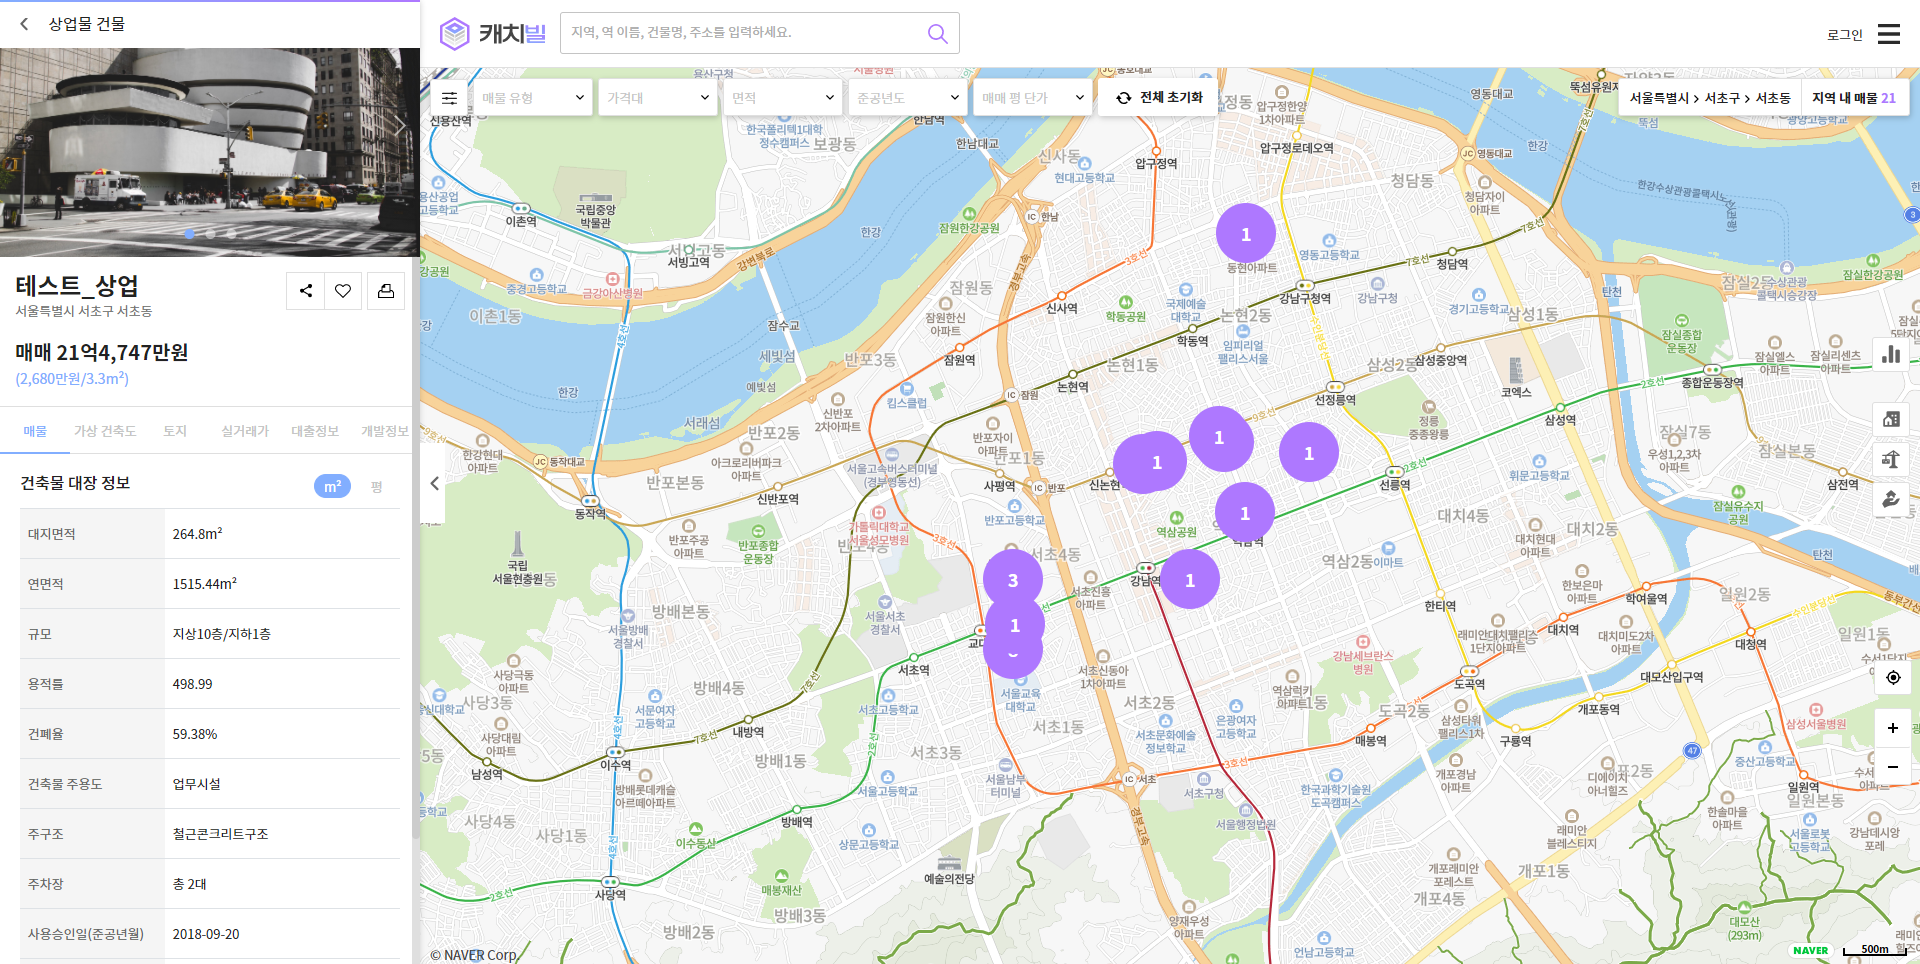Select the second photo carousel dot
This screenshot has width=1920, height=964.
(211, 234)
